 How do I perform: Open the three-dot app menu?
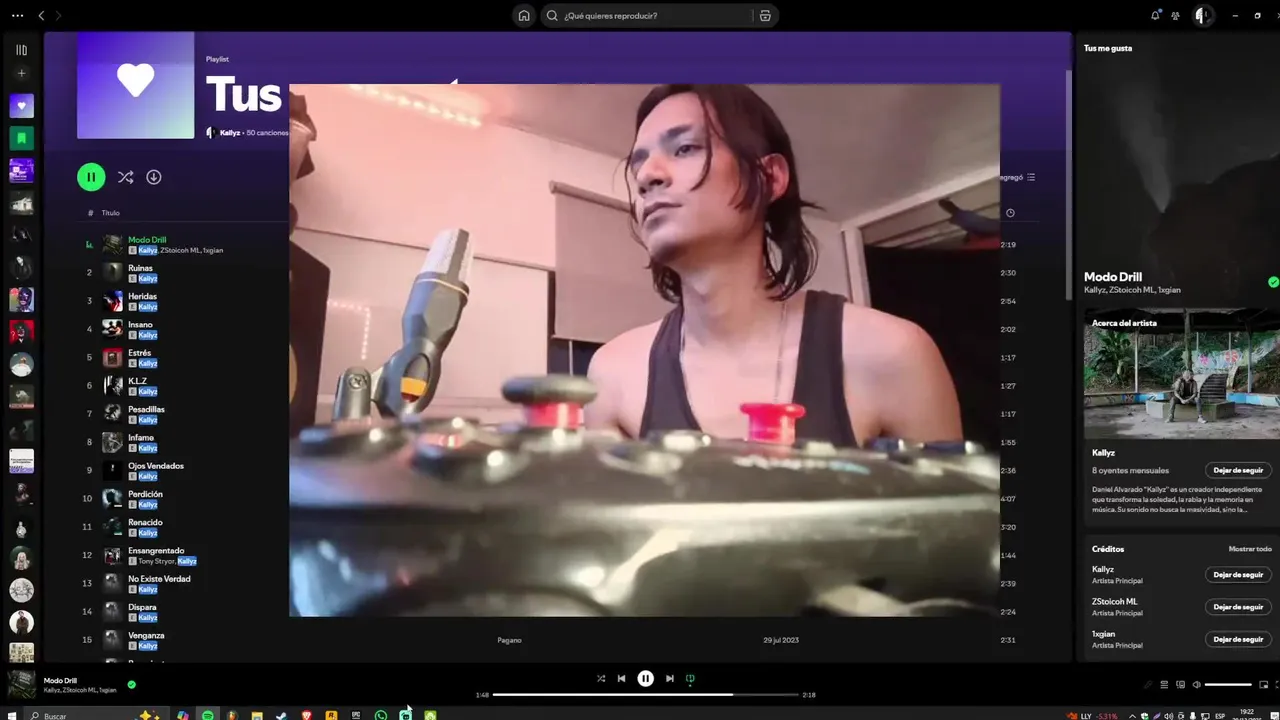[17, 16]
